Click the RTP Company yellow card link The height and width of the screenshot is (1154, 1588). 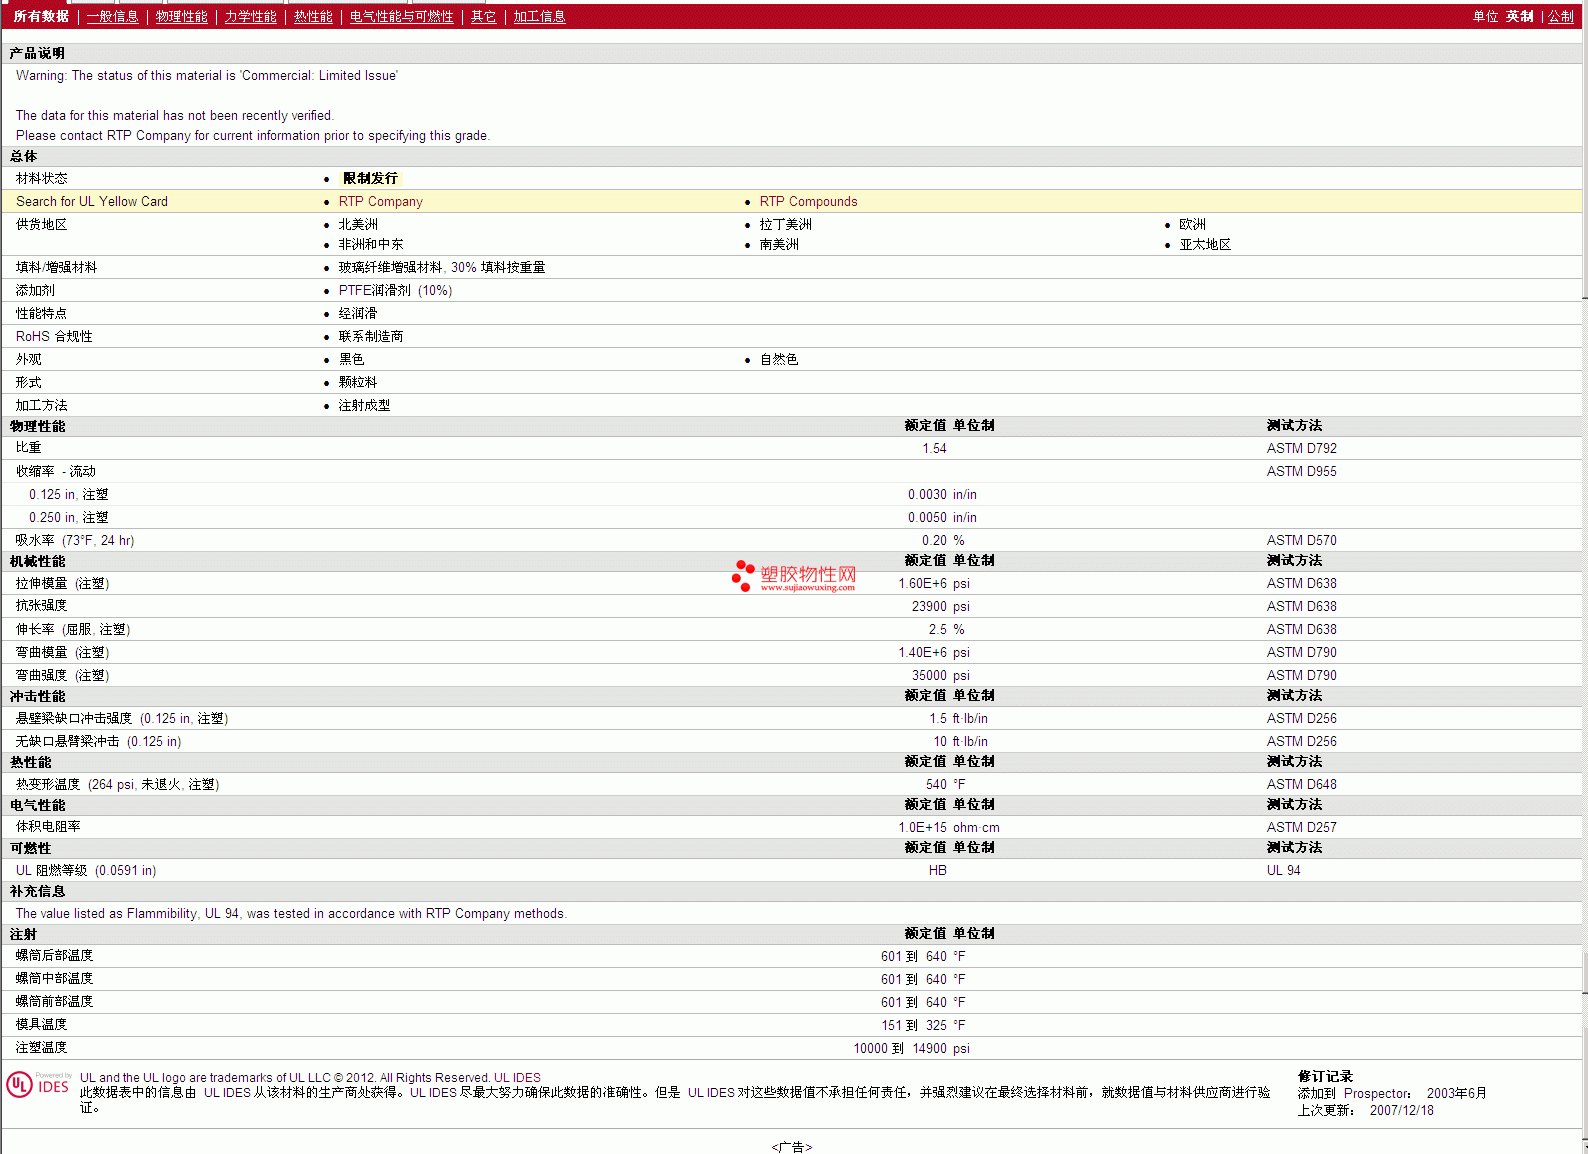(380, 202)
